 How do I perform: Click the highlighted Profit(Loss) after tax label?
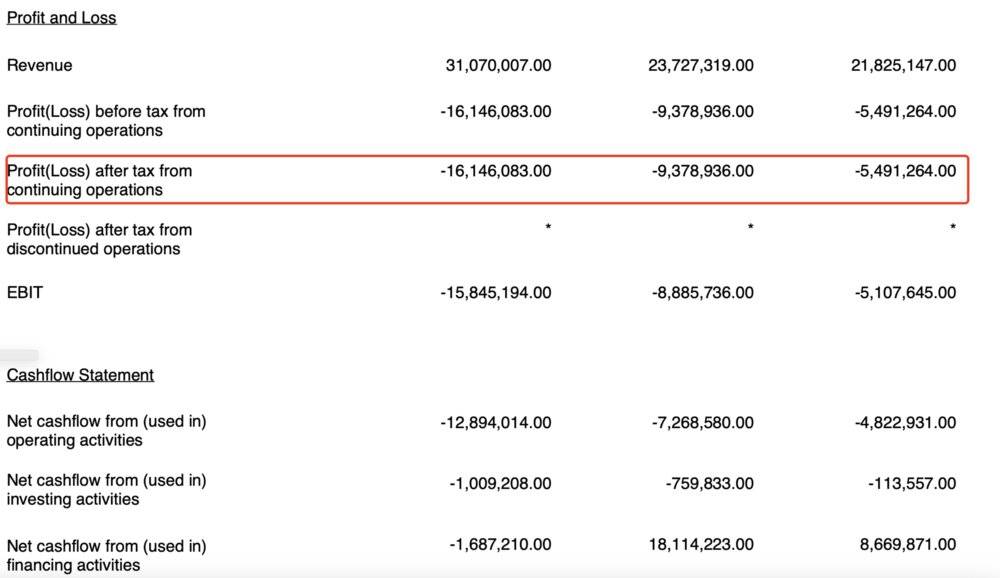99,180
